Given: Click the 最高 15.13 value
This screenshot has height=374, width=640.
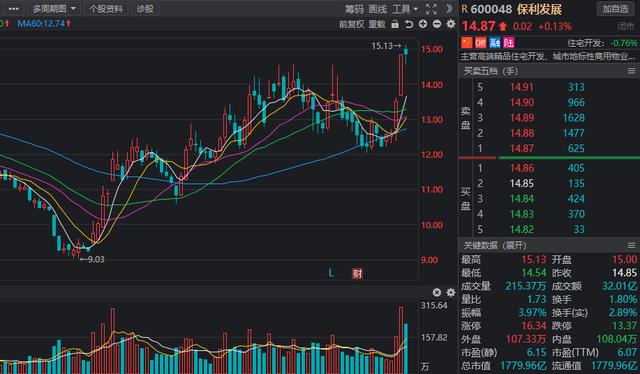Looking at the screenshot, I should point(533,260).
